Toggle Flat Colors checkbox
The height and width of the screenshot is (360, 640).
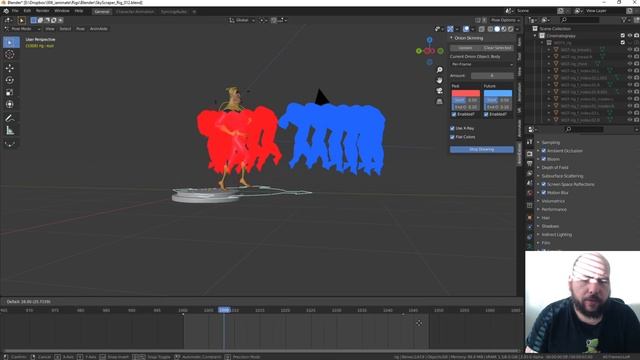(452, 137)
